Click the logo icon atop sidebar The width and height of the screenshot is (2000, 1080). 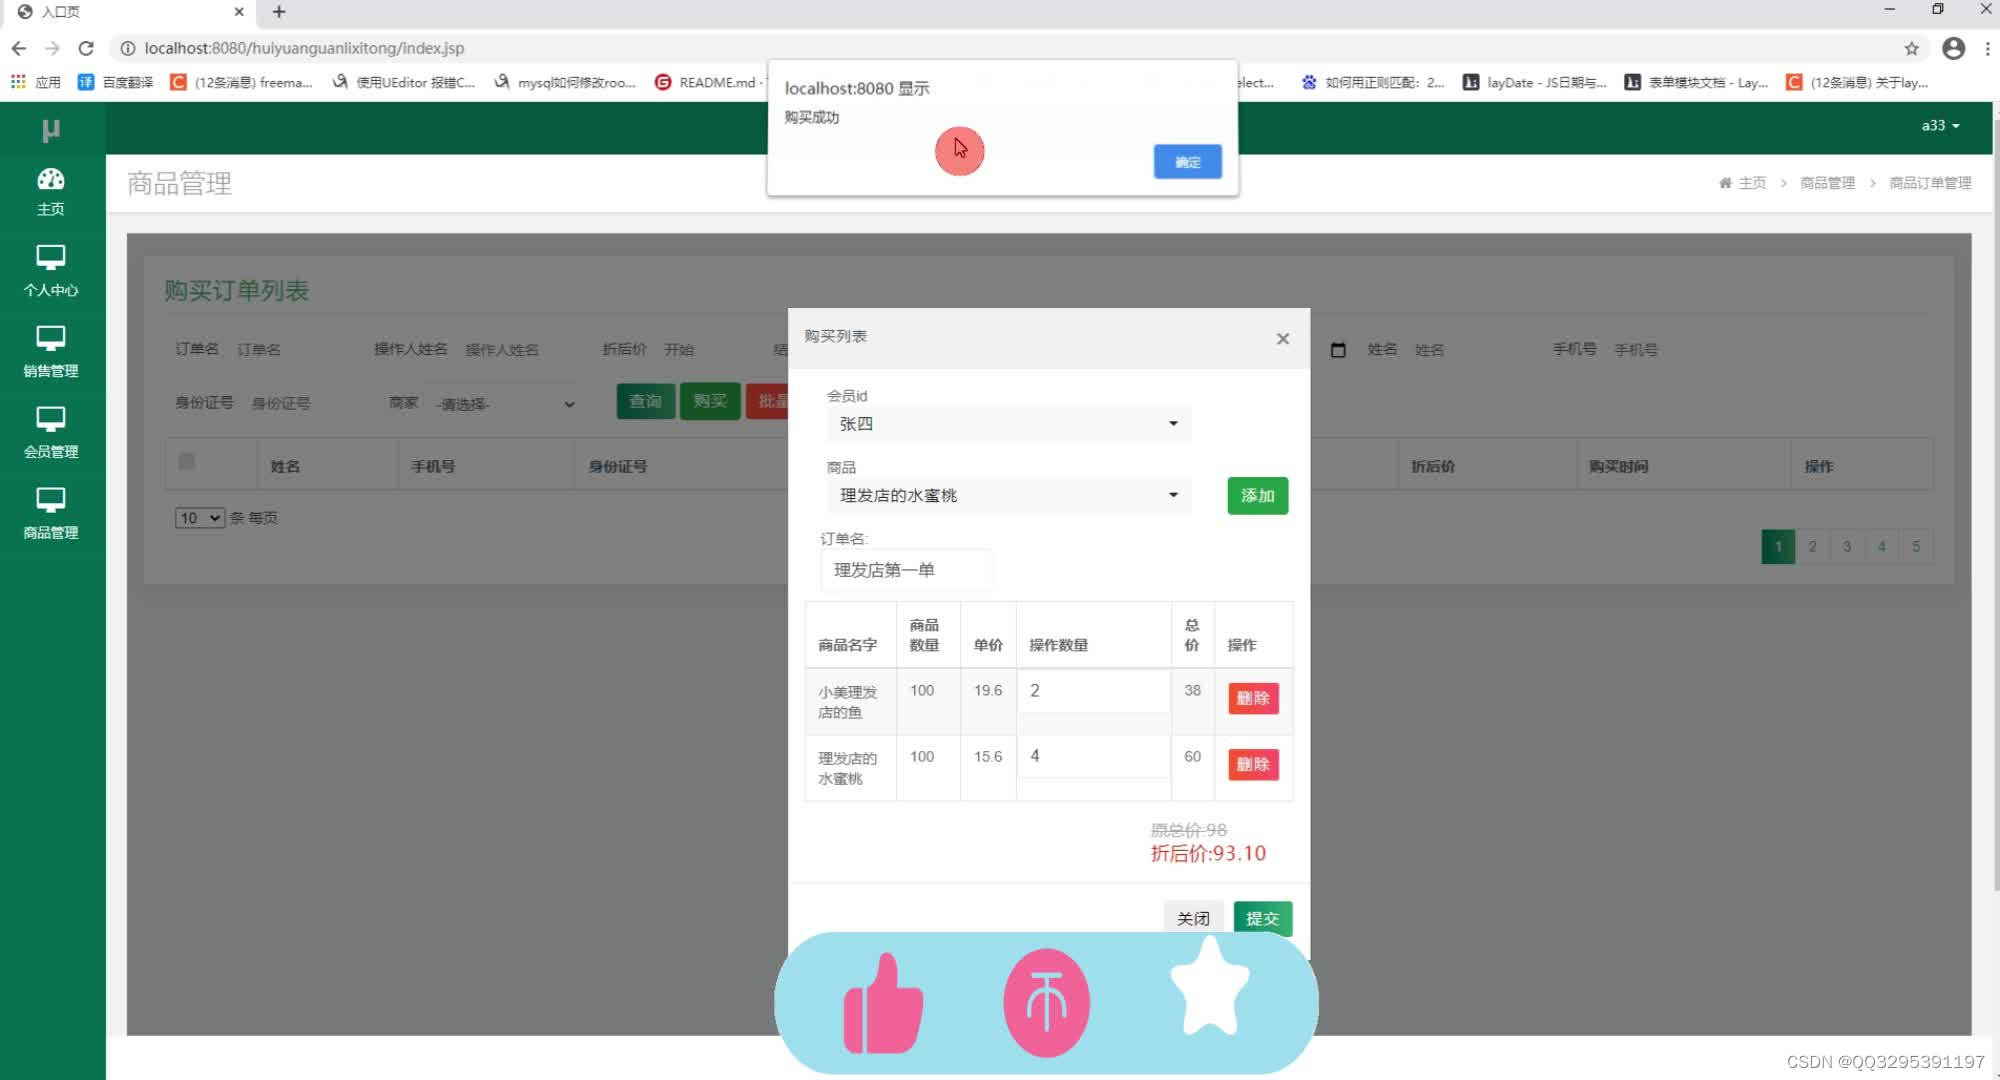point(51,130)
